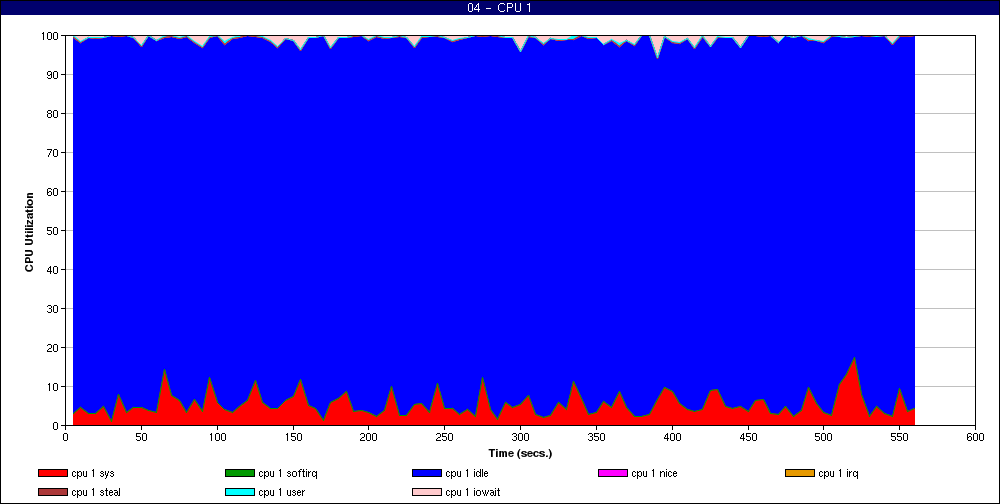Image resolution: width=1000 pixels, height=504 pixels.
Task: Select the 'cpu 1 steal' legend label
Action: pyautogui.click(x=96, y=493)
